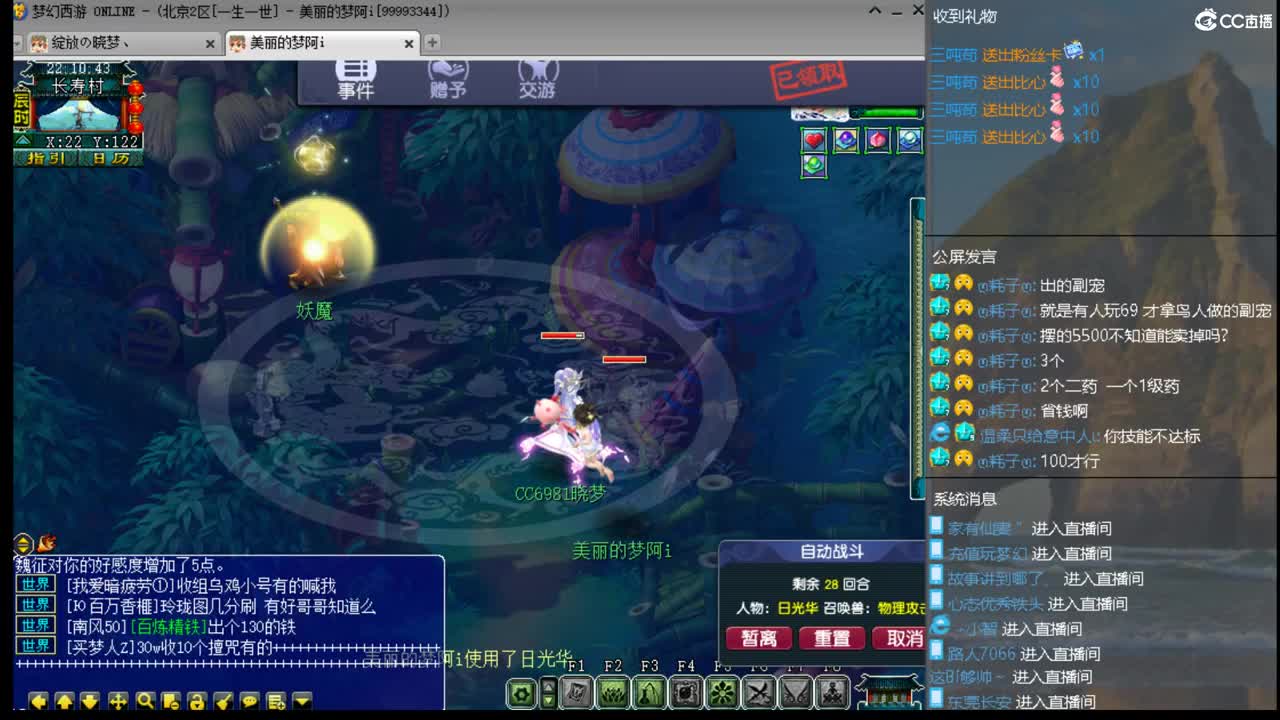
Task: Click the 自动战斗 panel title
Action: click(831, 552)
